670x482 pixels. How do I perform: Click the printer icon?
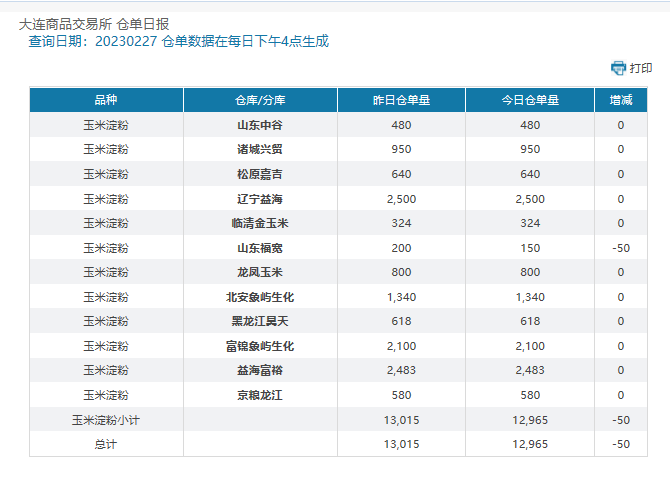pyautogui.click(x=618, y=68)
